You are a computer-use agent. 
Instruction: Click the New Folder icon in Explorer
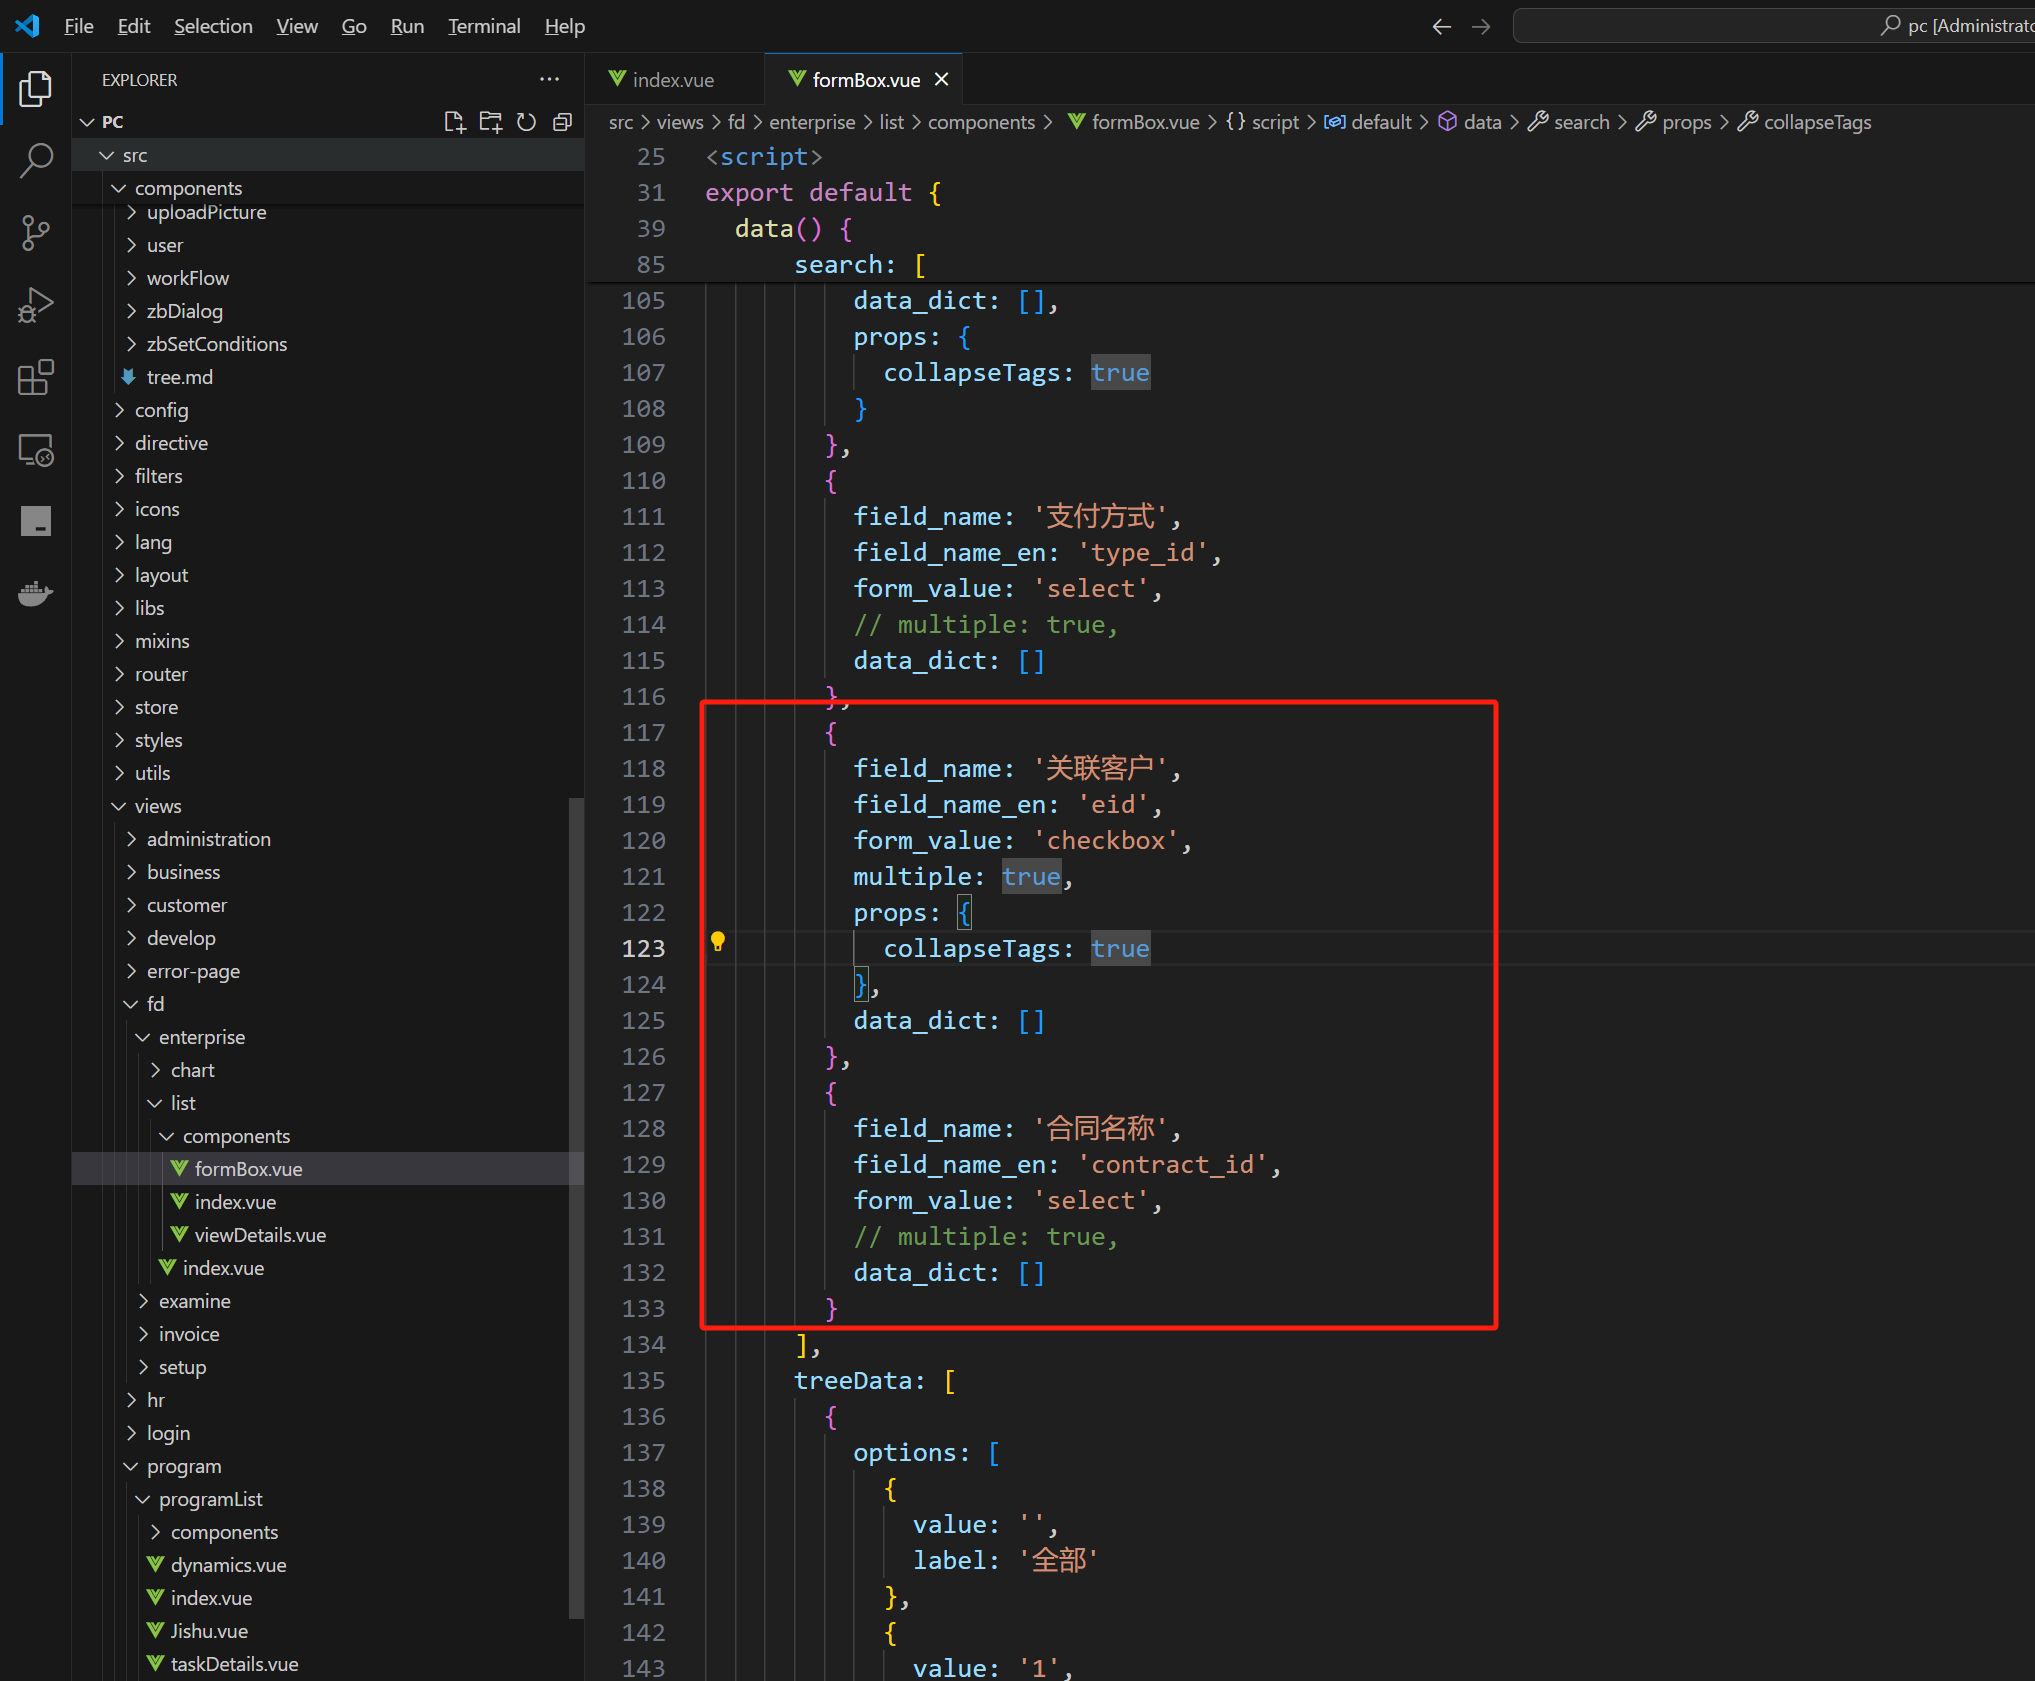point(491,122)
